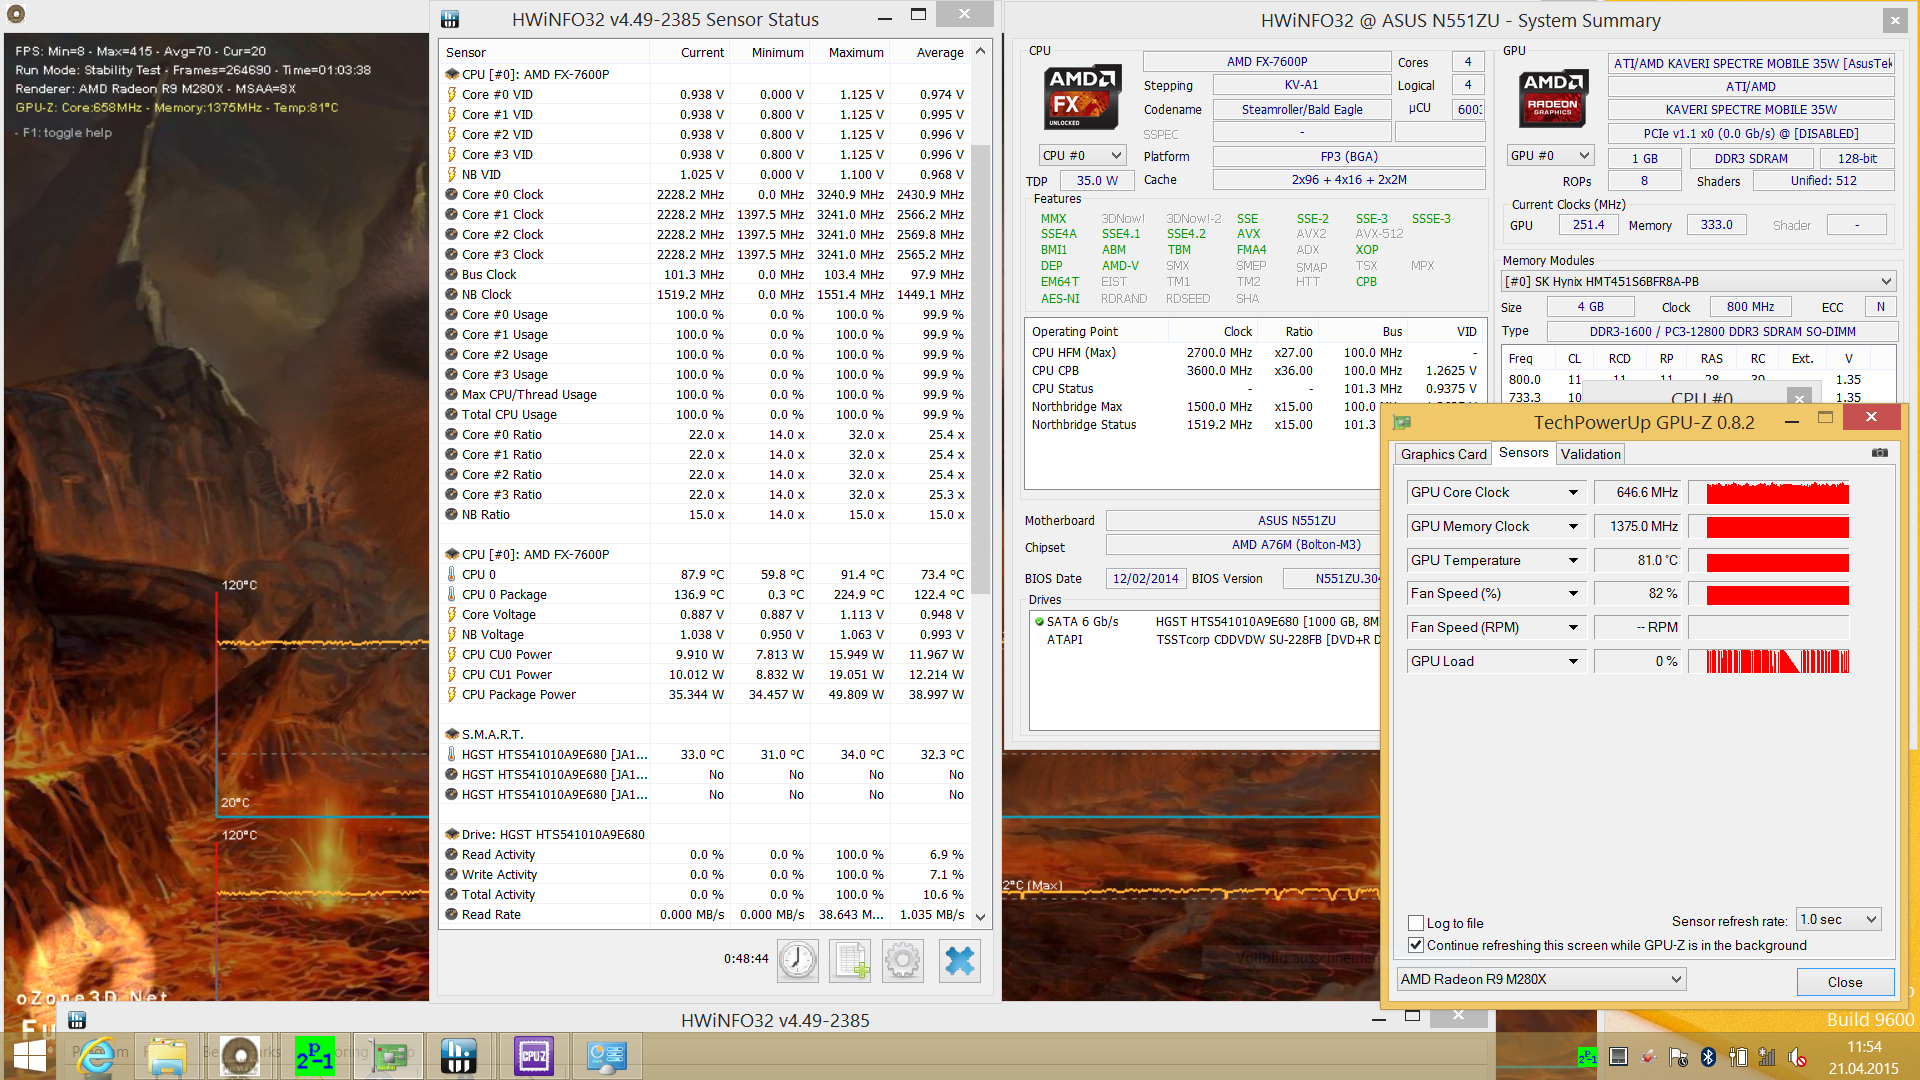Open CPU-Z from the taskbar

(533, 1056)
